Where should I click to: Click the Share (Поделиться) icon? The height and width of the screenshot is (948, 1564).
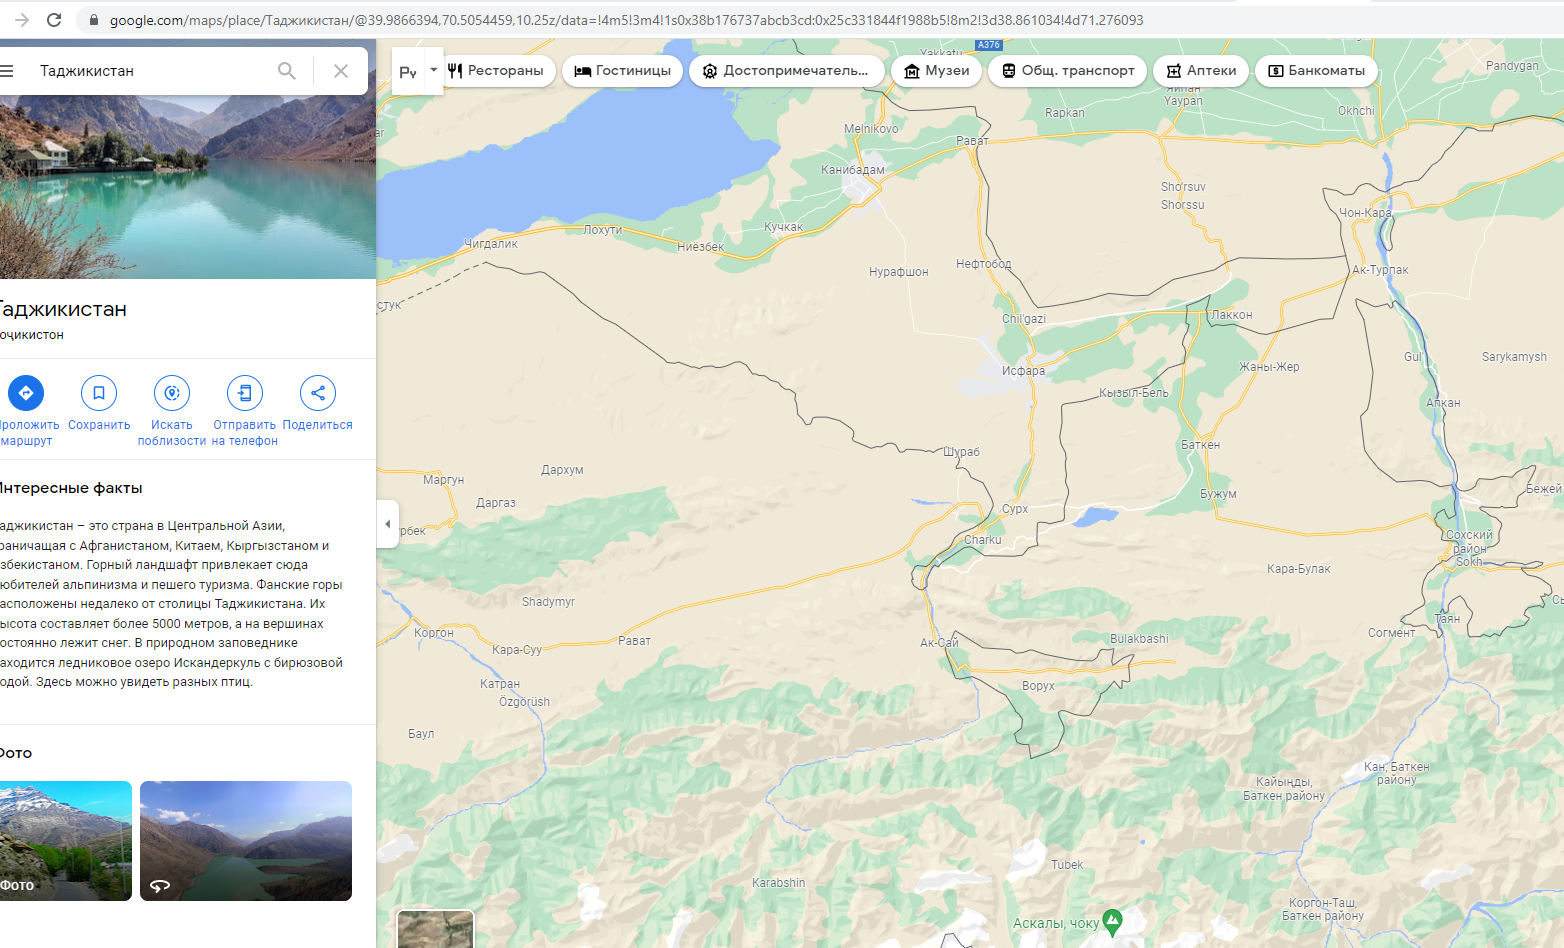318,393
